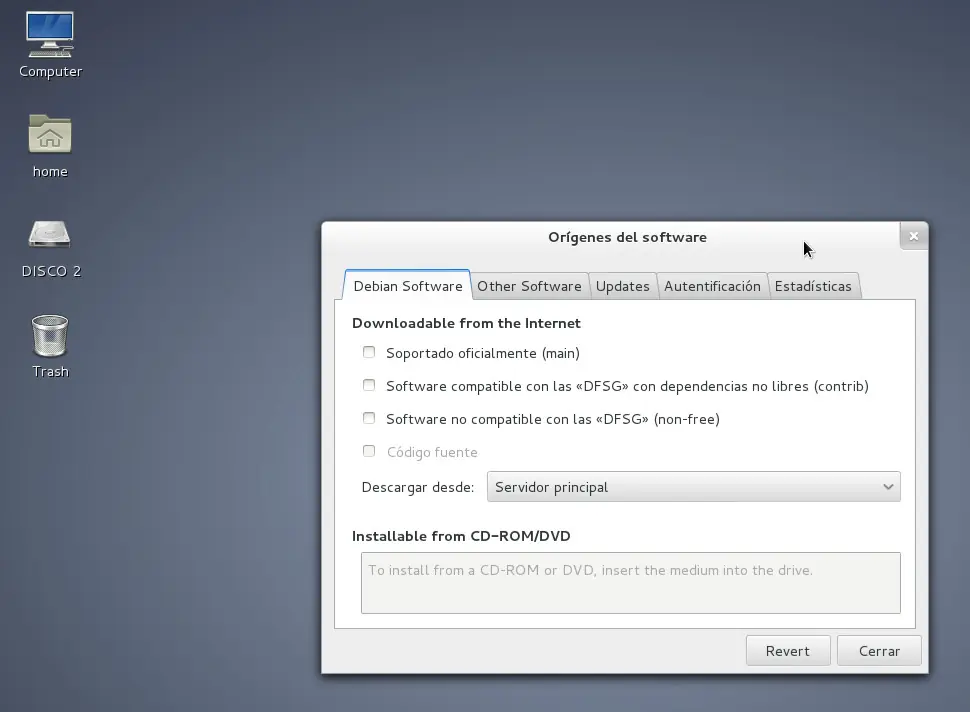The height and width of the screenshot is (712, 970).
Task: Go to the Autentificación tab
Action: (x=712, y=286)
